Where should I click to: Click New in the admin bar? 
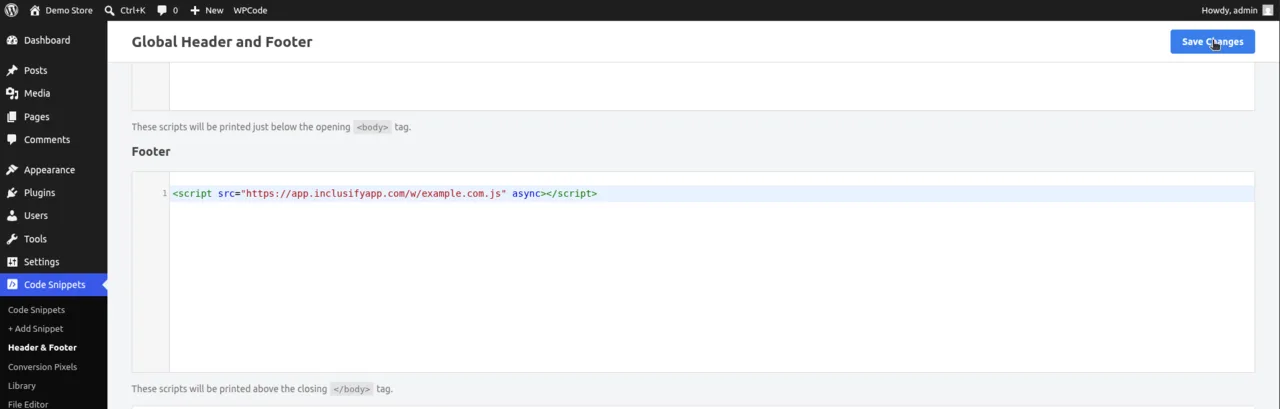(x=214, y=10)
